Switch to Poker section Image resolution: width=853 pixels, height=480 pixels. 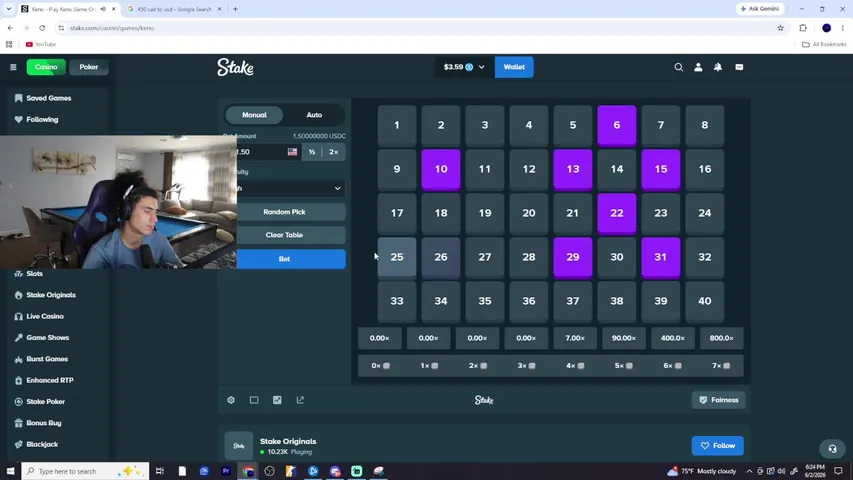(x=89, y=67)
